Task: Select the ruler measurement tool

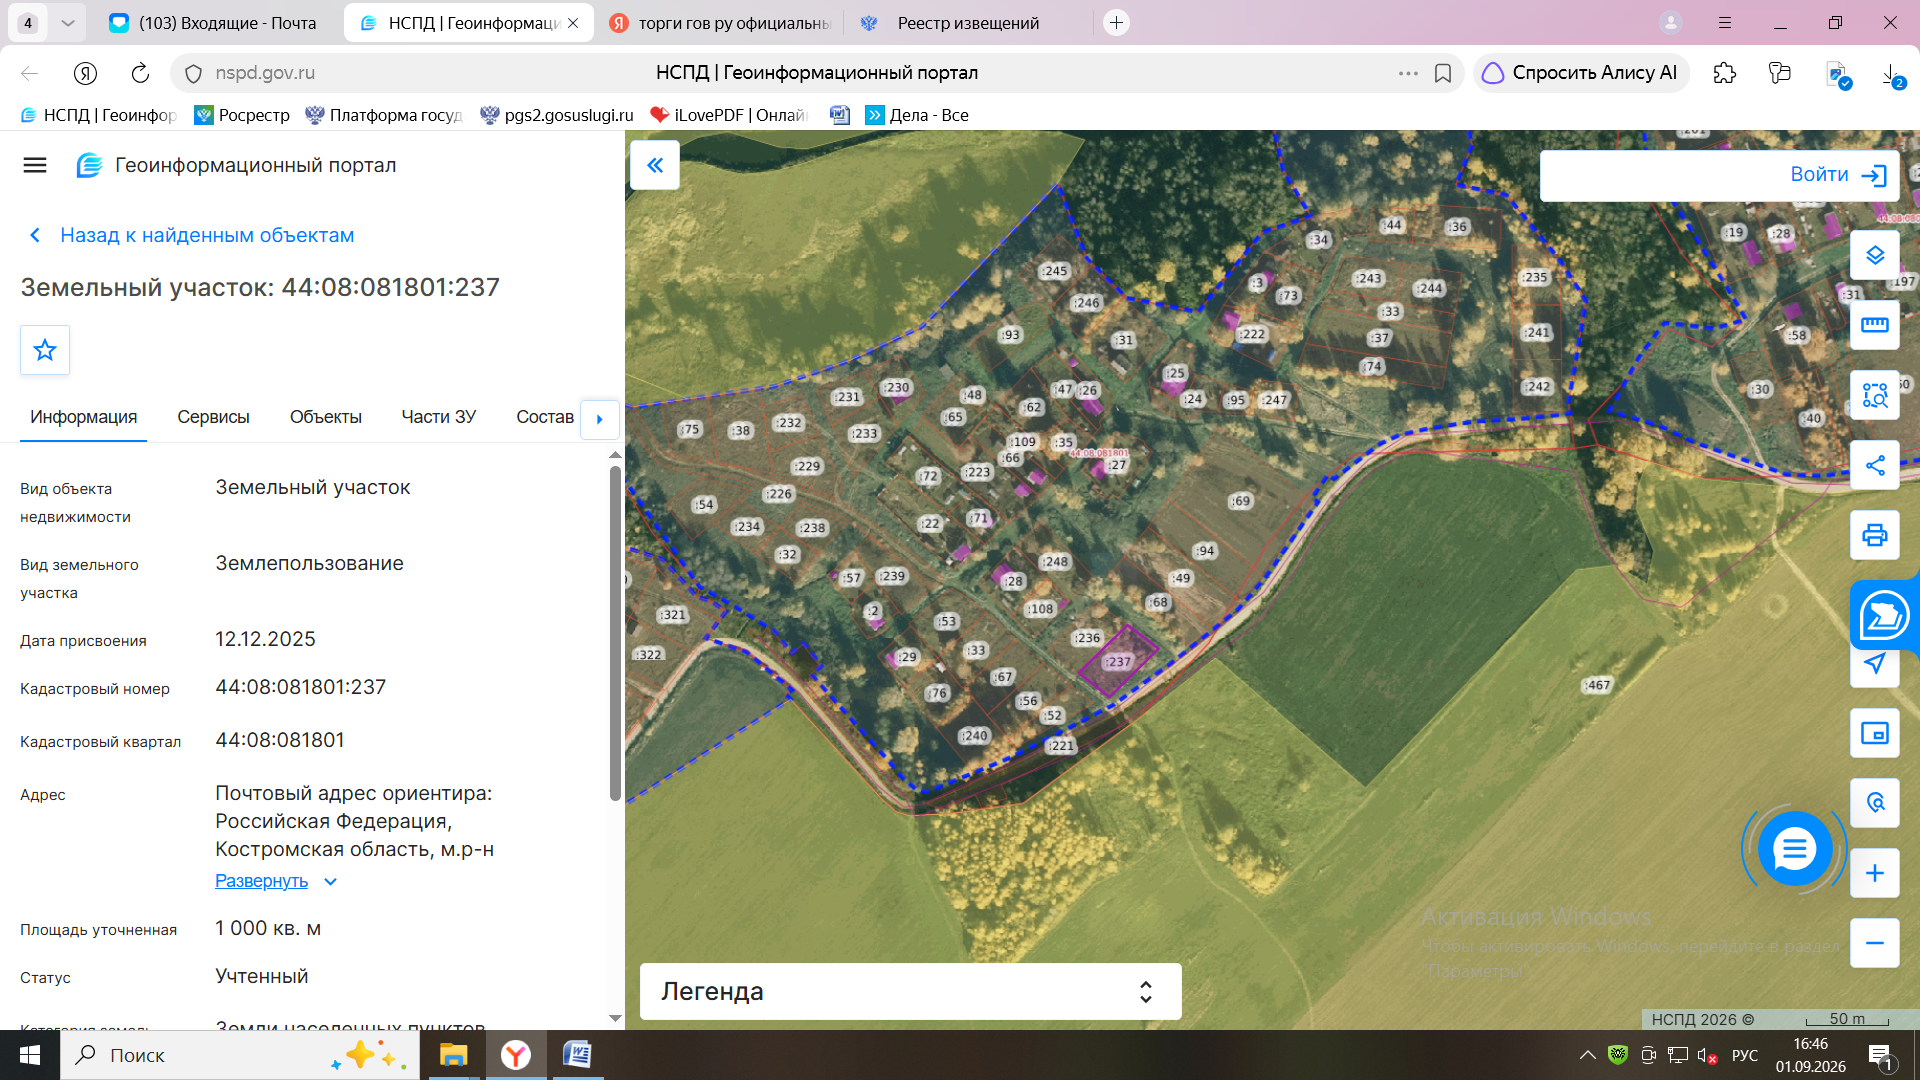Action: click(x=1875, y=325)
